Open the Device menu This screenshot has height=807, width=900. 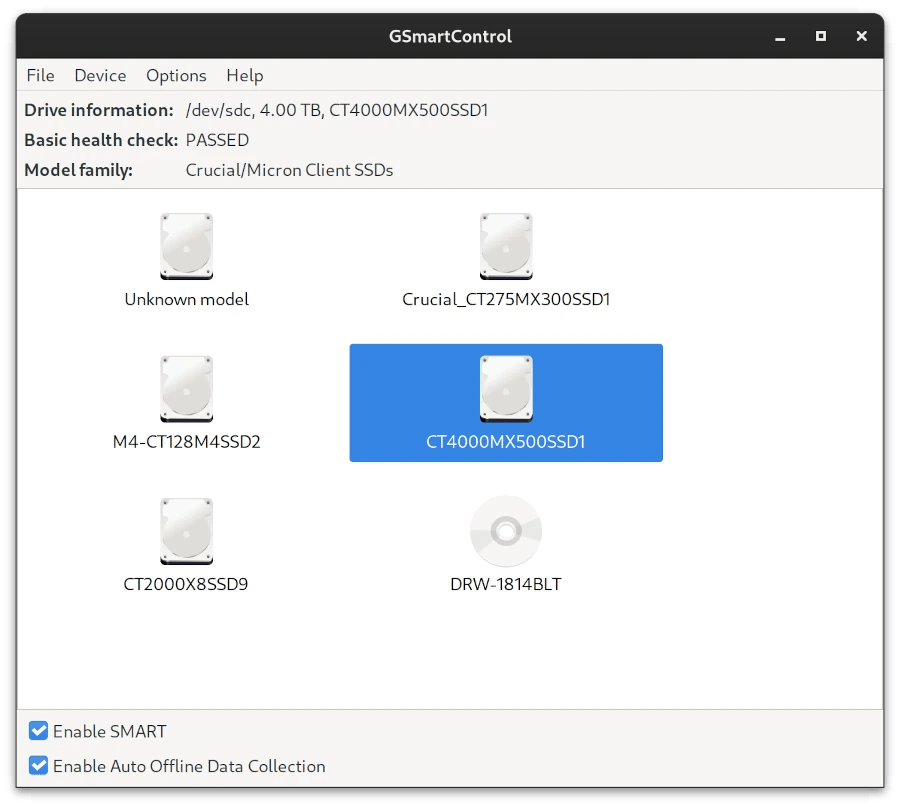(100, 75)
